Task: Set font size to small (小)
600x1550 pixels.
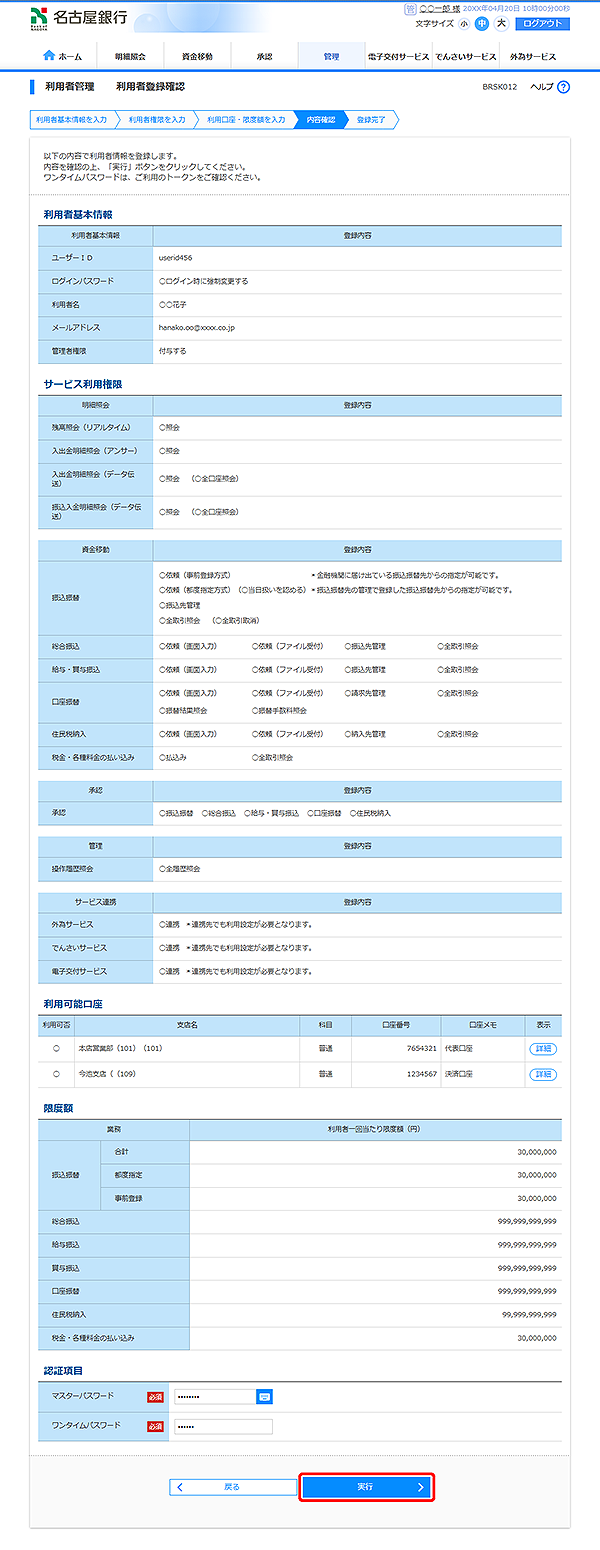Action: (464, 23)
